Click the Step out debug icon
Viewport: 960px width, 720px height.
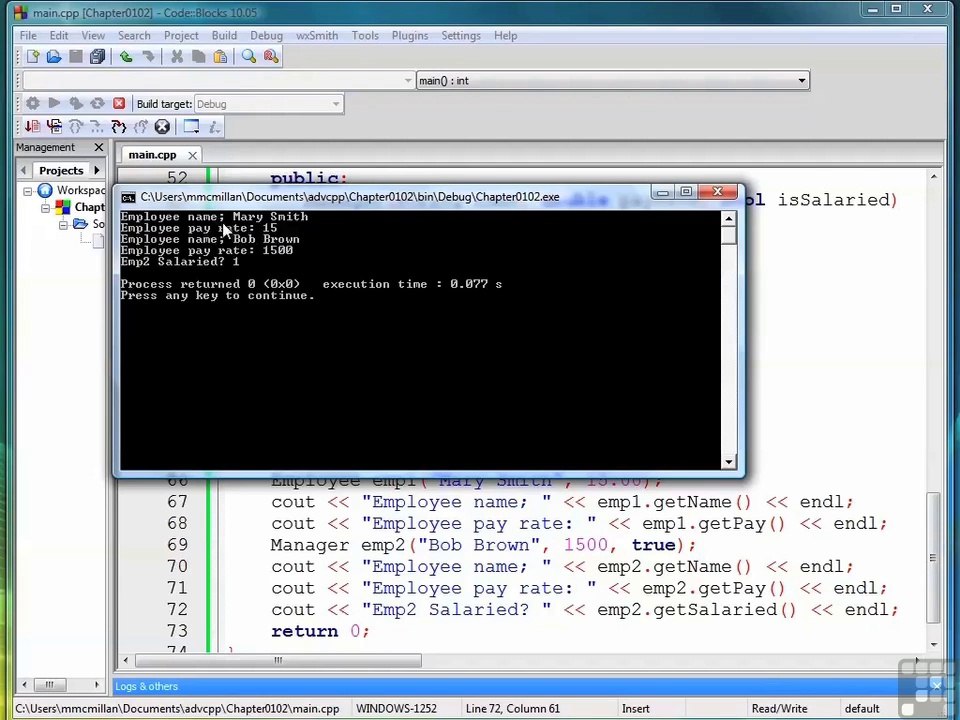coord(140,127)
